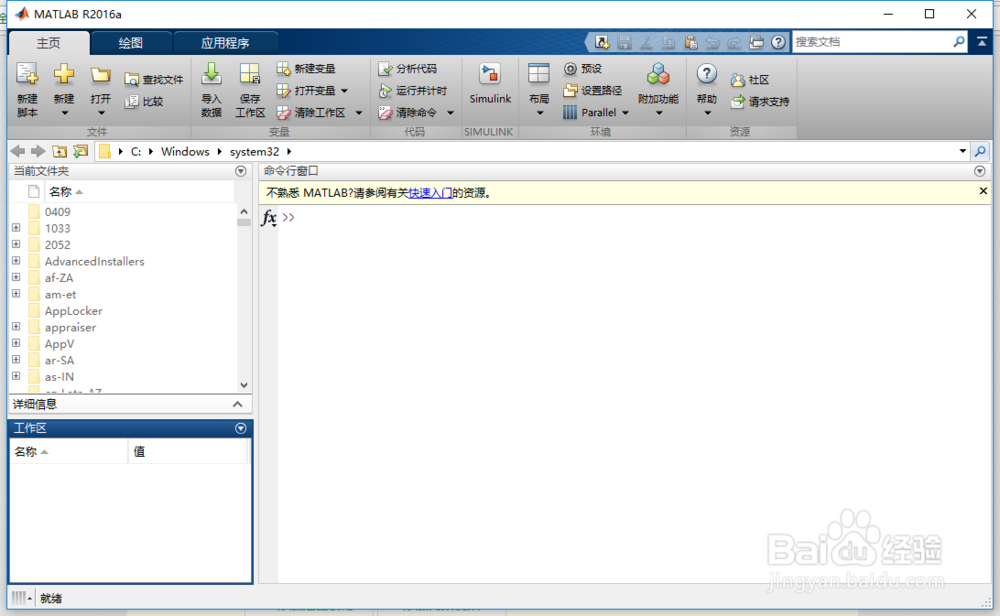Expand the appraiser folder node
This screenshot has width=1000, height=616.
(x=16, y=326)
